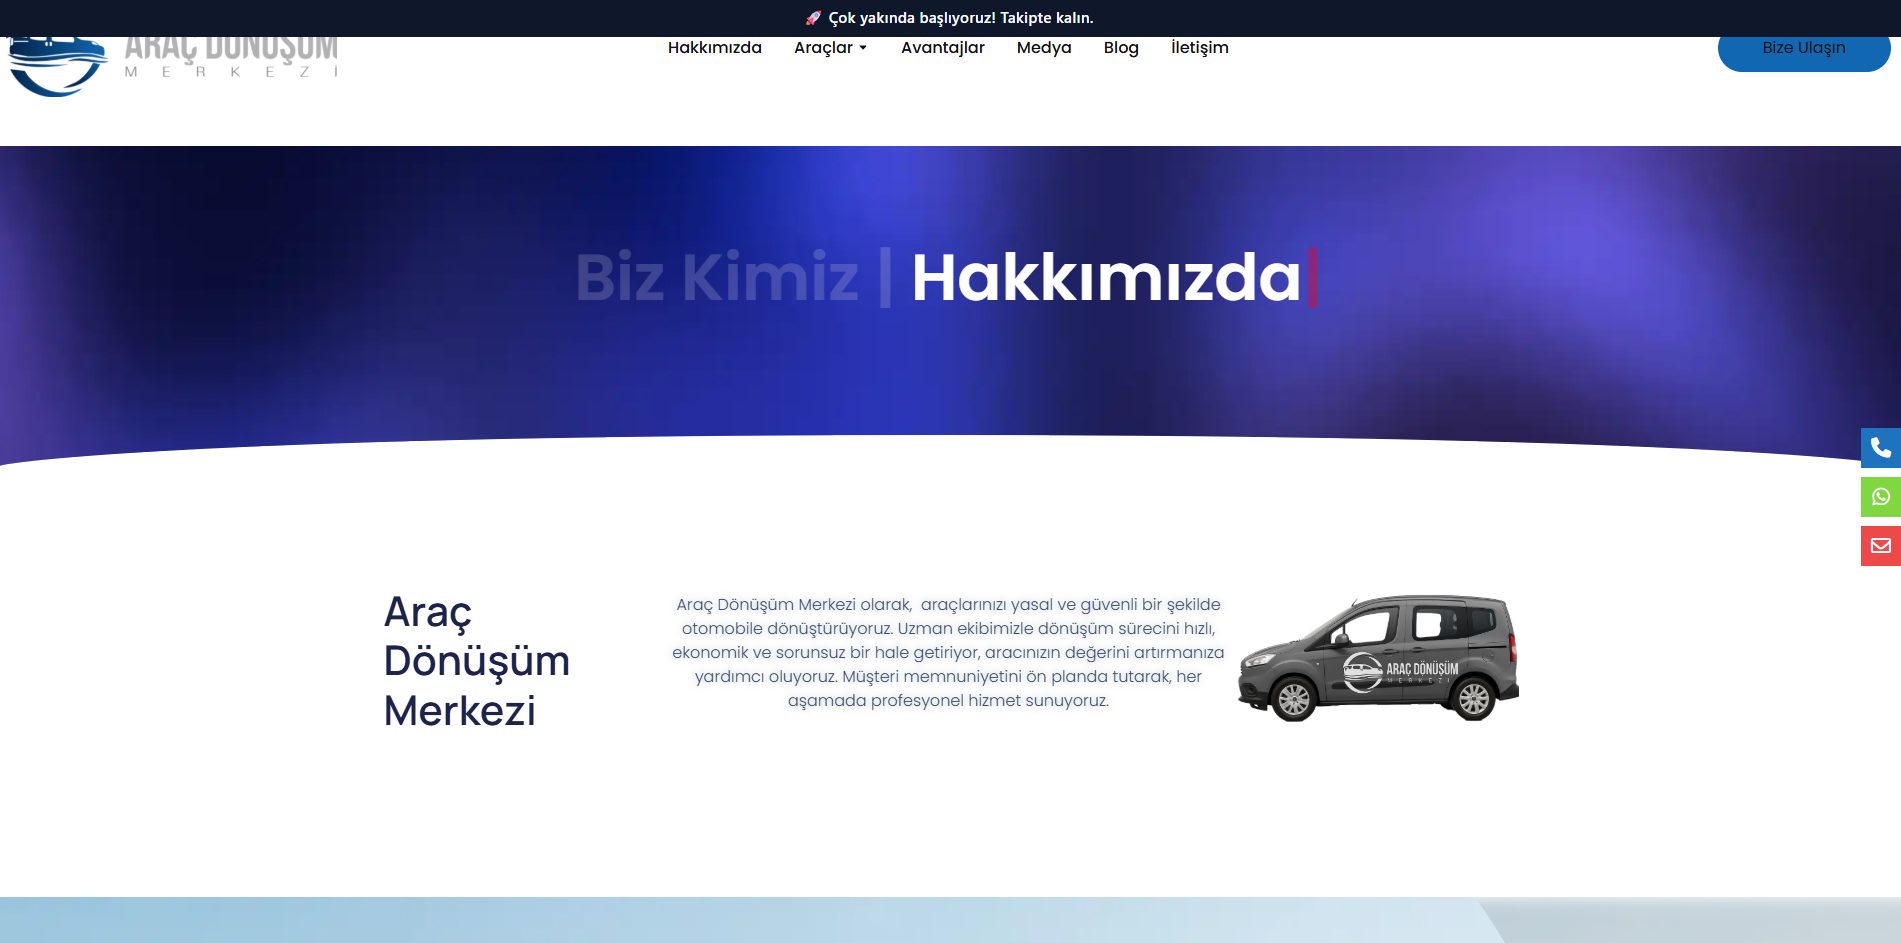Click the logo printed on the van's side
The image size is (1901, 943).
pos(1400,671)
